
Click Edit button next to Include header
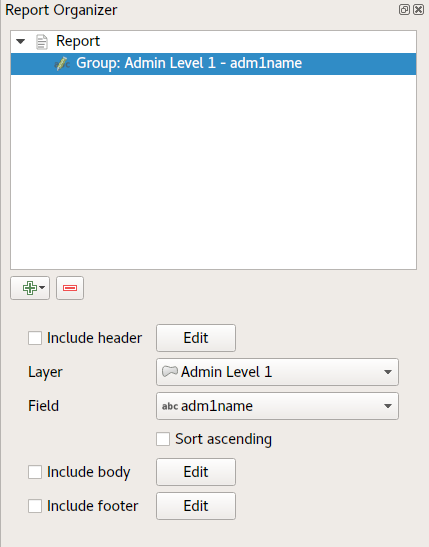coord(196,338)
